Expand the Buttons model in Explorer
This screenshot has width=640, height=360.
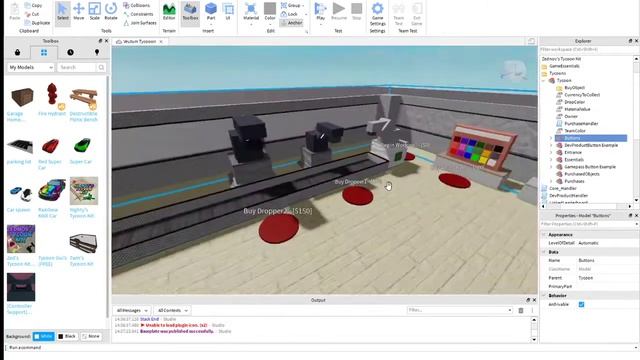click(x=551, y=138)
